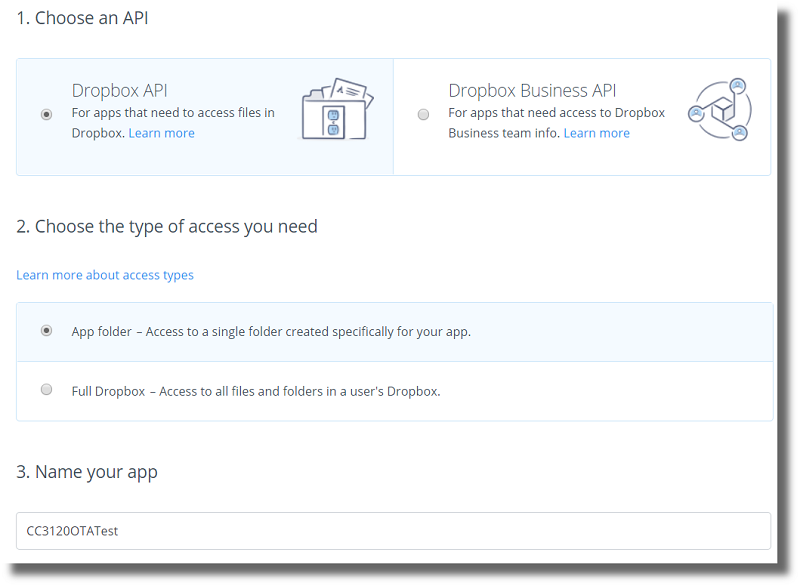Focus the app name field containing CC3120OTATest
800x586 pixels.
coord(393,531)
